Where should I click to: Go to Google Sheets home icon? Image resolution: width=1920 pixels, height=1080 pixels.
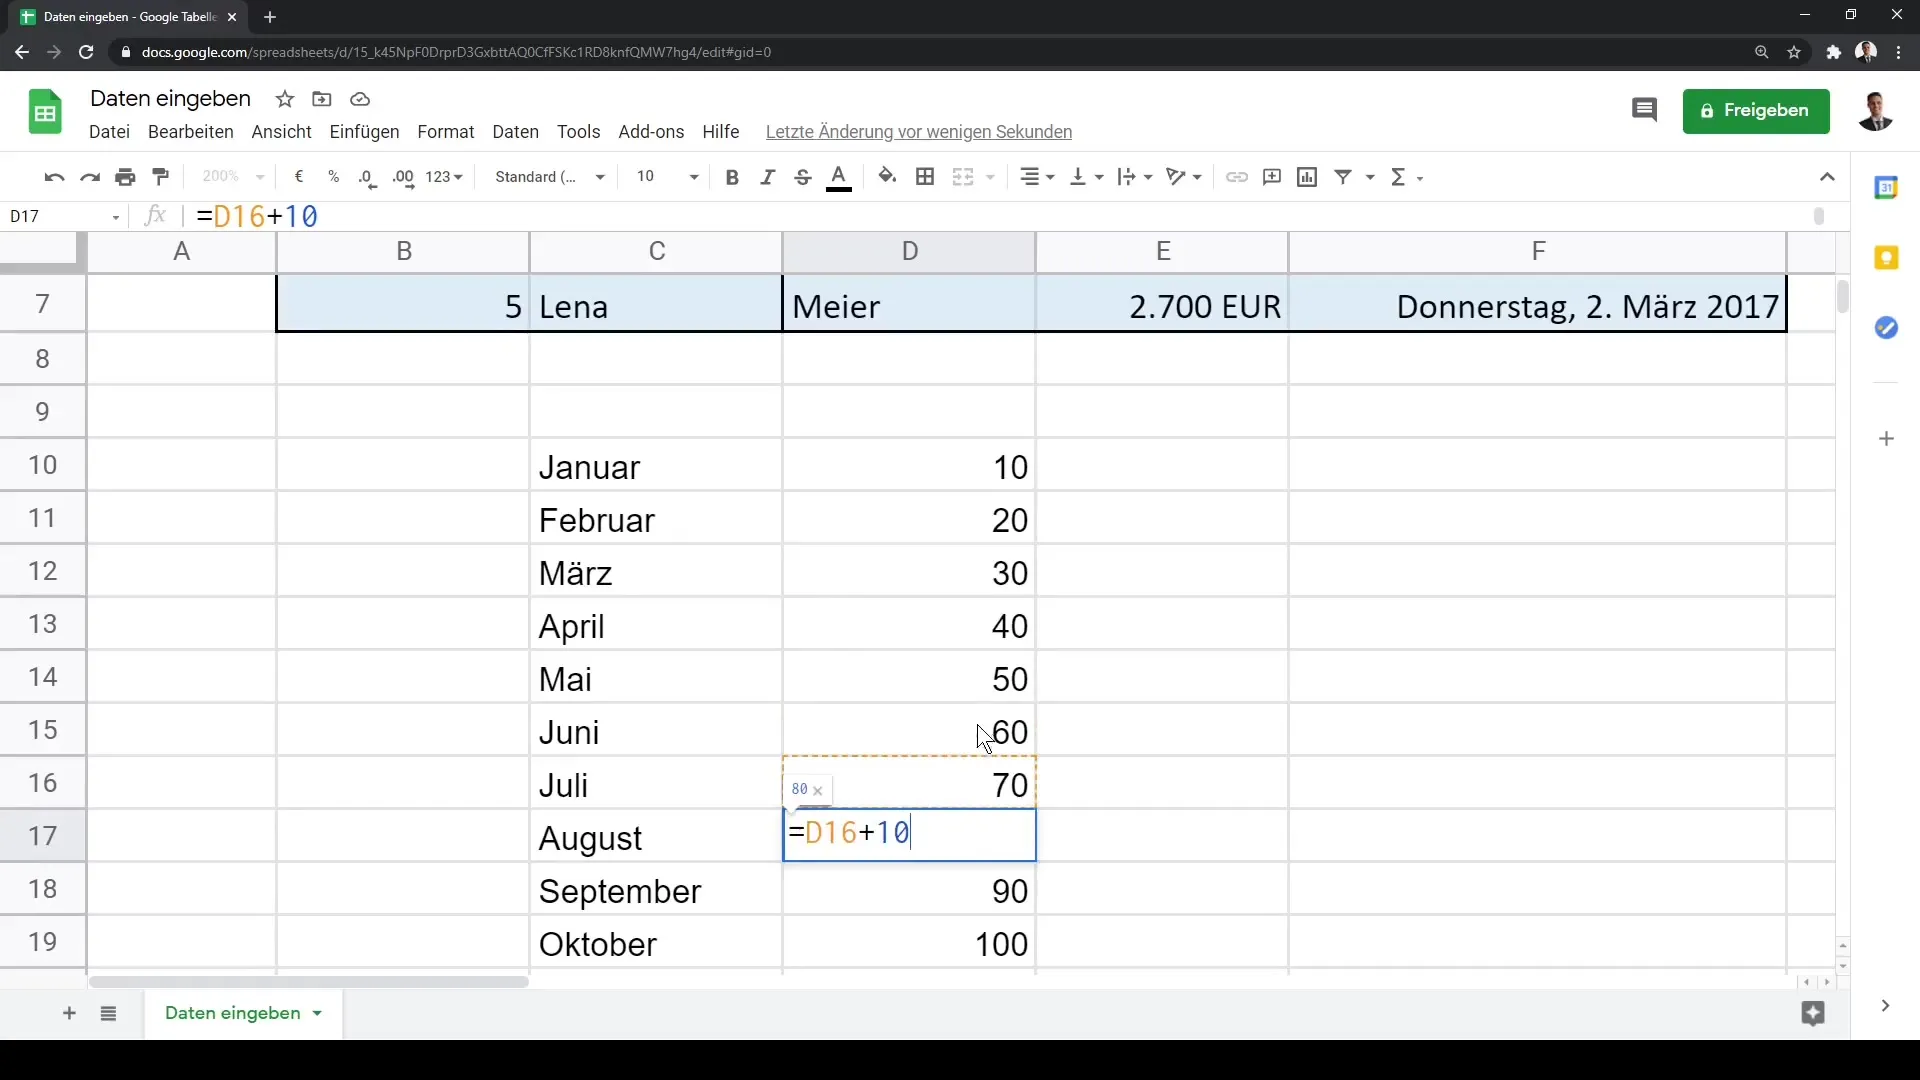pos(45,112)
